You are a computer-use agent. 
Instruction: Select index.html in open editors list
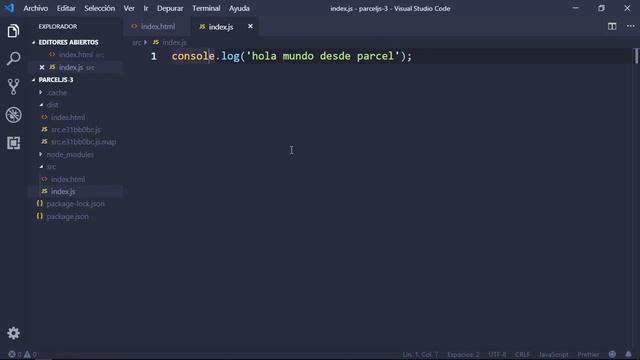click(x=76, y=55)
